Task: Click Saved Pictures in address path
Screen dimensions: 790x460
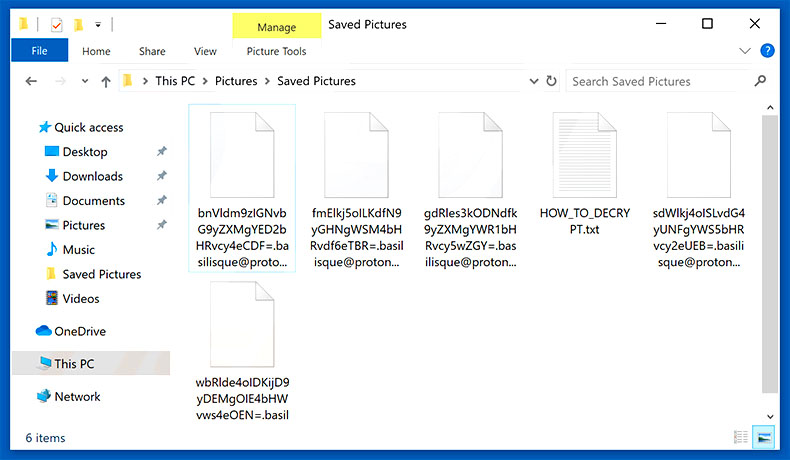Action: coord(316,81)
